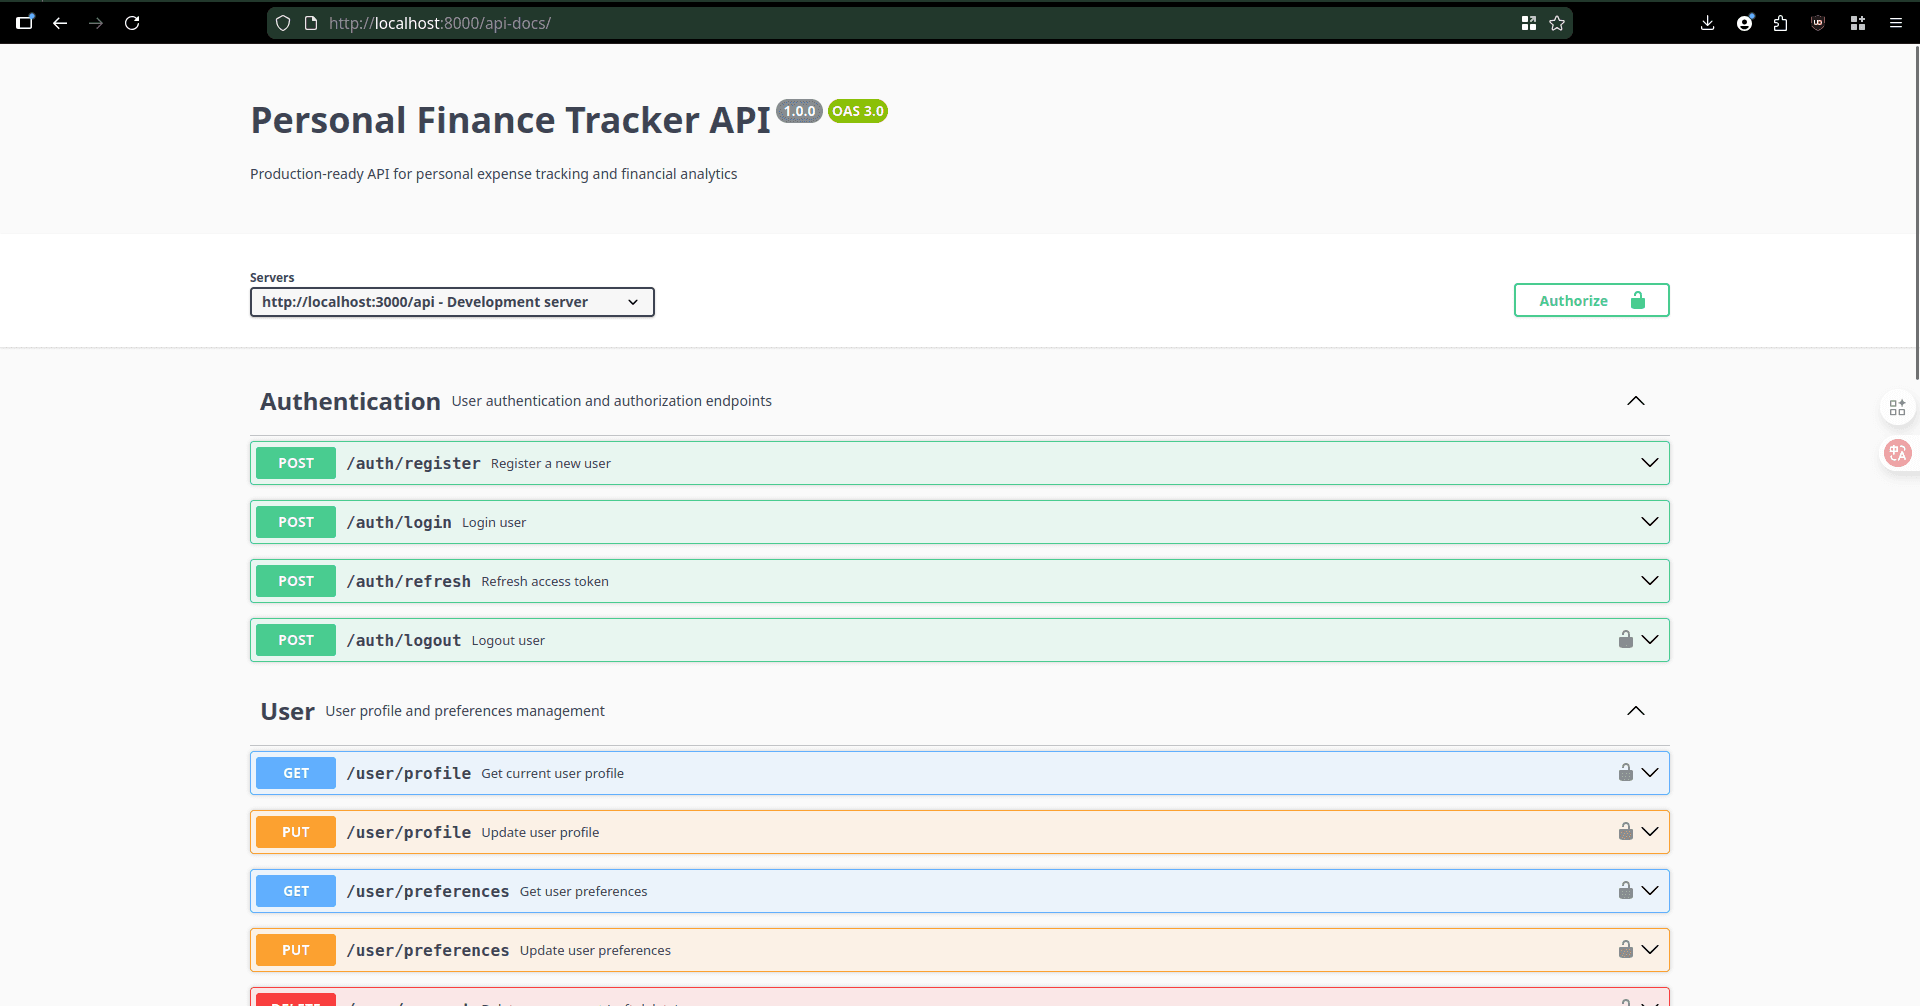Click the lock on GET /user/preferences
Screen dimensions: 1920x1006
[1626, 890]
